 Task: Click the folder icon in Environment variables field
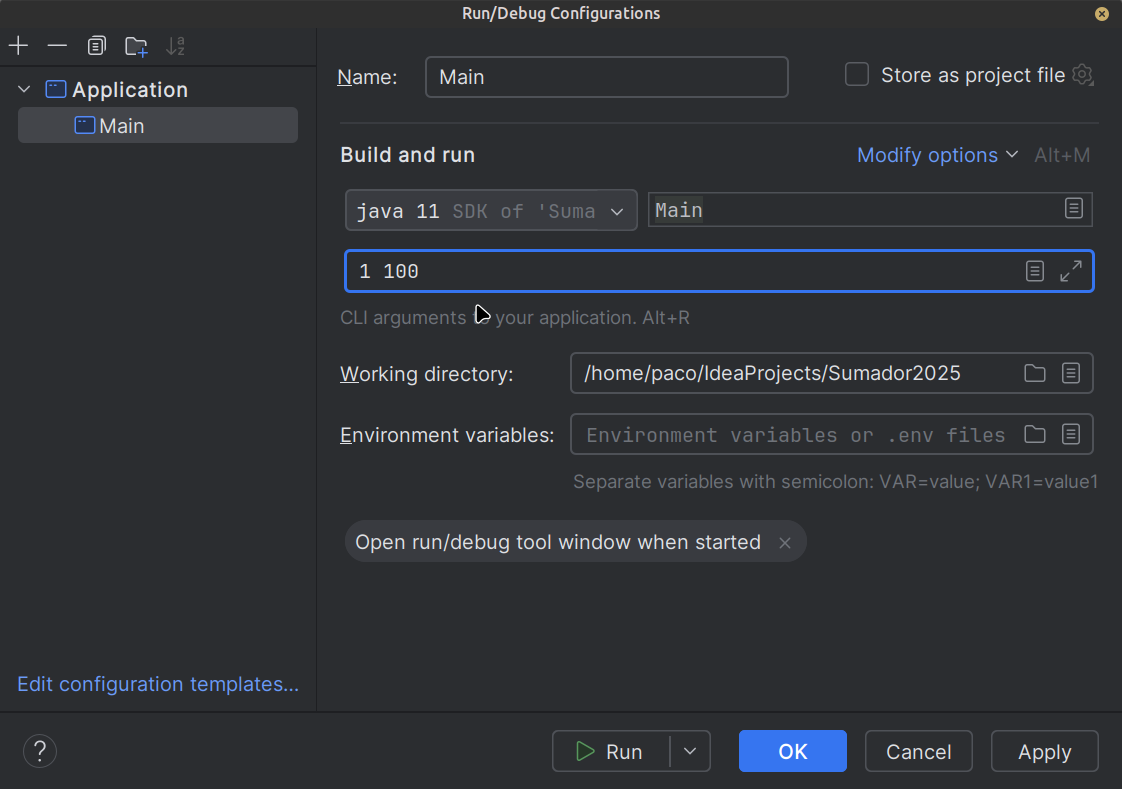coord(1034,434)
